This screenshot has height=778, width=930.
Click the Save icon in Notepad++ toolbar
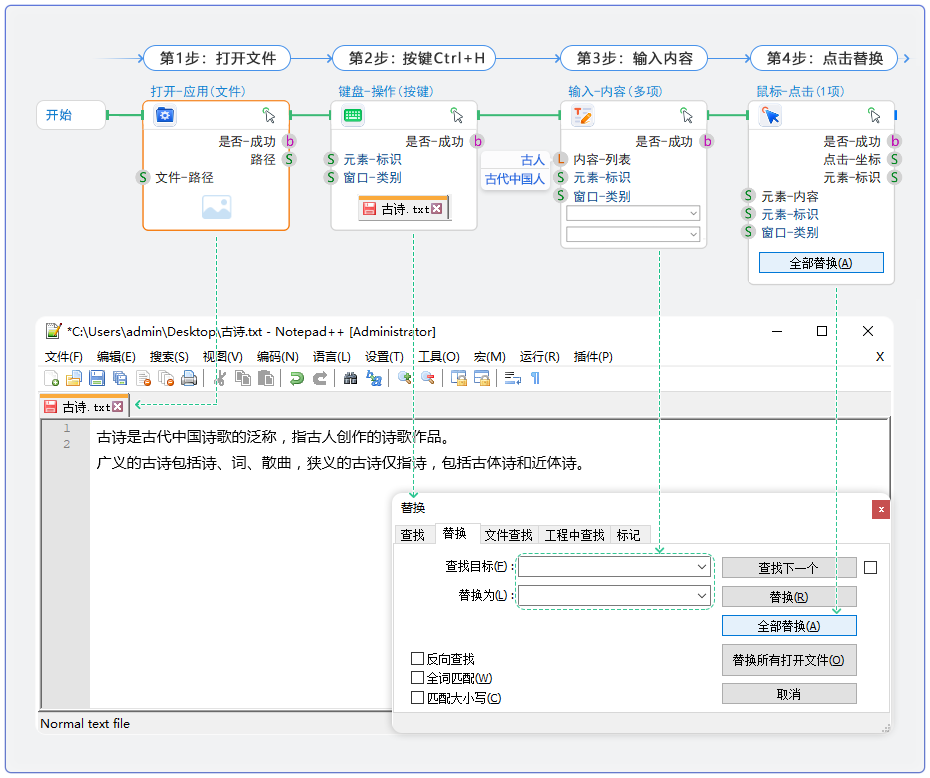97,378
